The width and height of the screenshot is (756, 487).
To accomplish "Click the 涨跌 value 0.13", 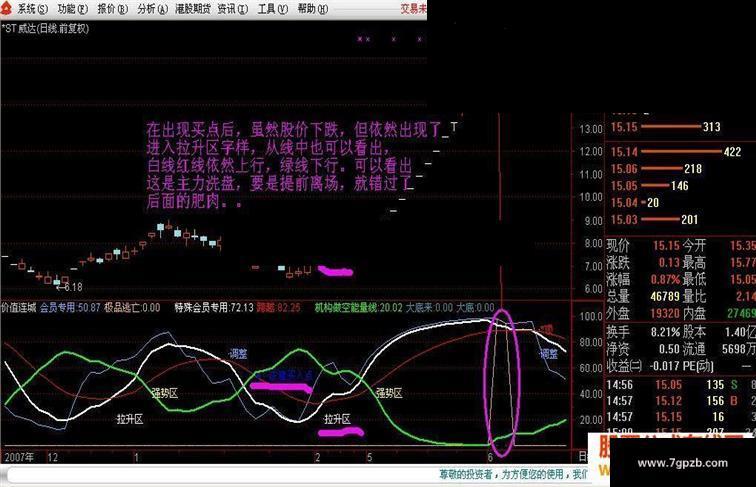I will (669, 263).
